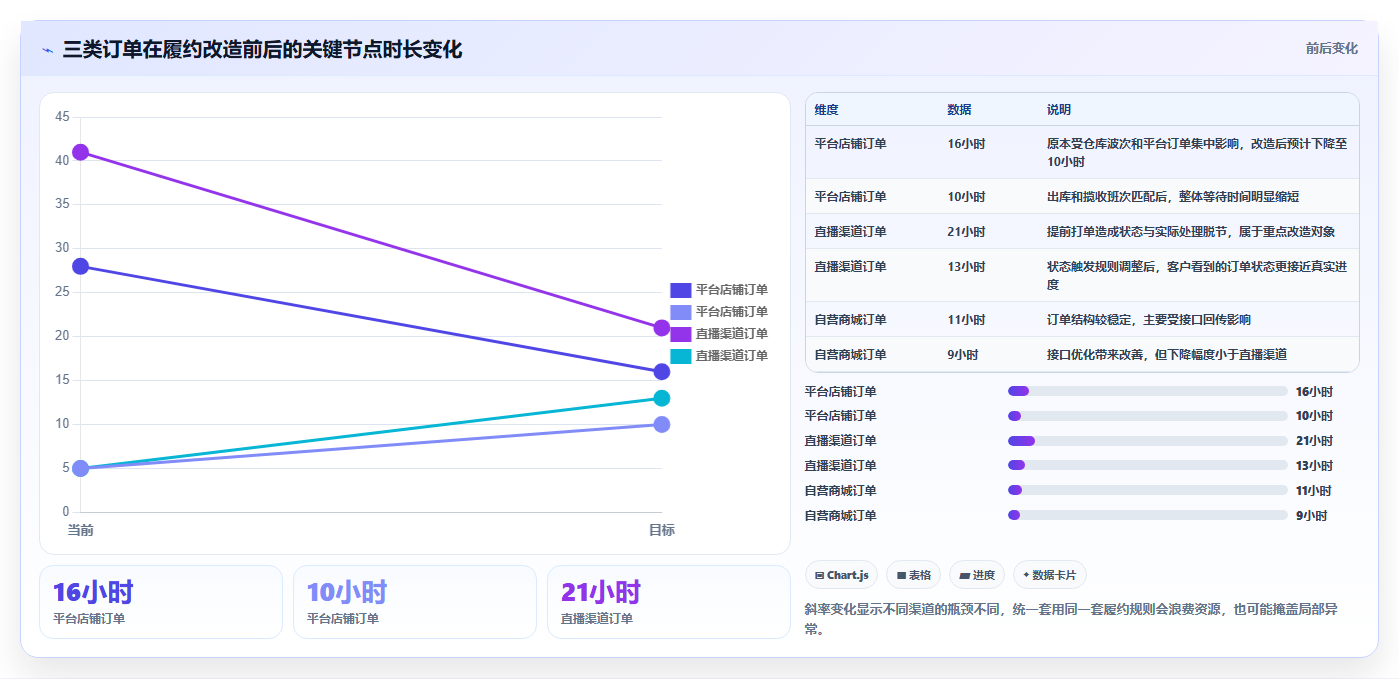1399x679 pixels.
Task: Select the 16小时 平台店铺订单 summary card
Action: (161, 602)
